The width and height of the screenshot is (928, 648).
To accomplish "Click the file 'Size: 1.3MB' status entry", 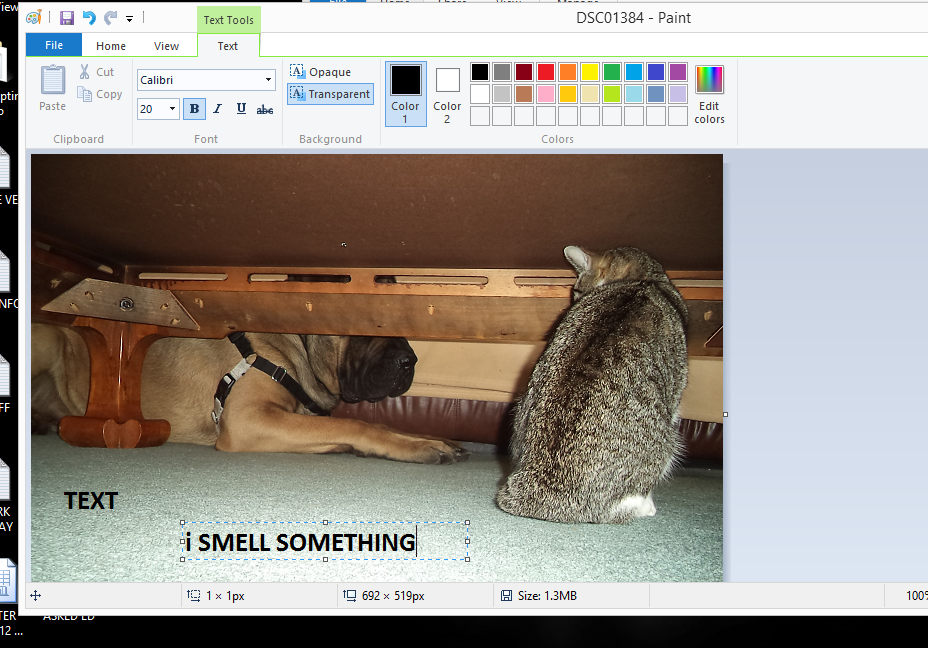I will (x=539, y=596).
